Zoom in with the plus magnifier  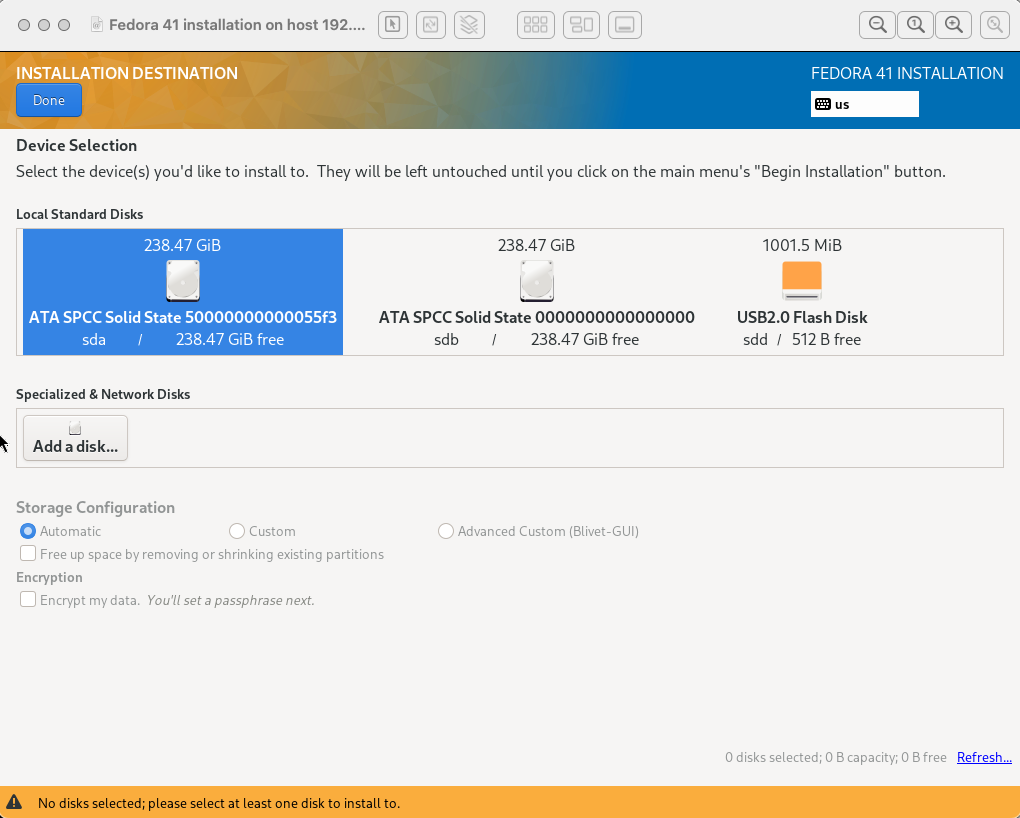[954, 25]
